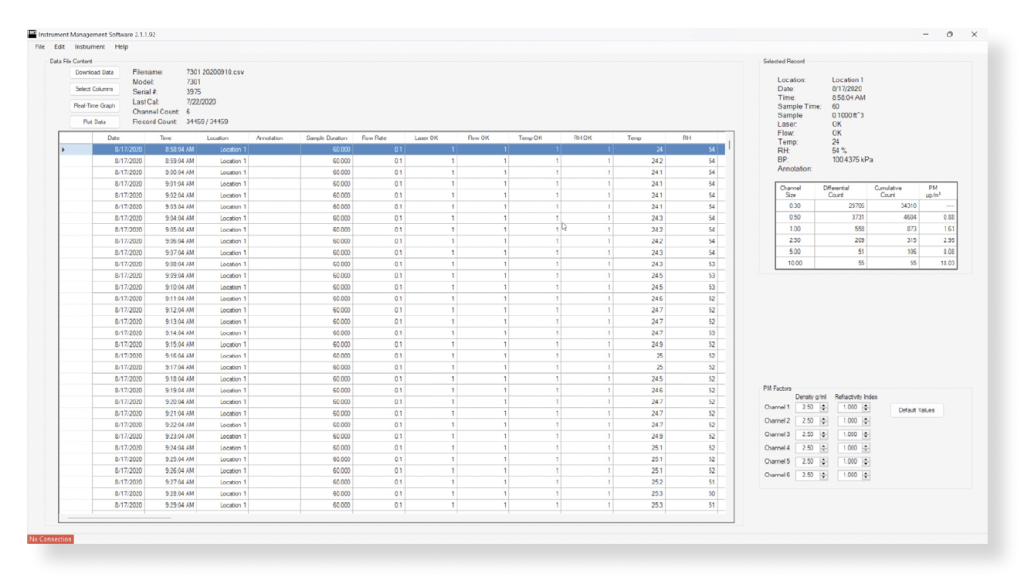Sort table by Temp column header
The image size is (1024, 584).
(634, 138)
